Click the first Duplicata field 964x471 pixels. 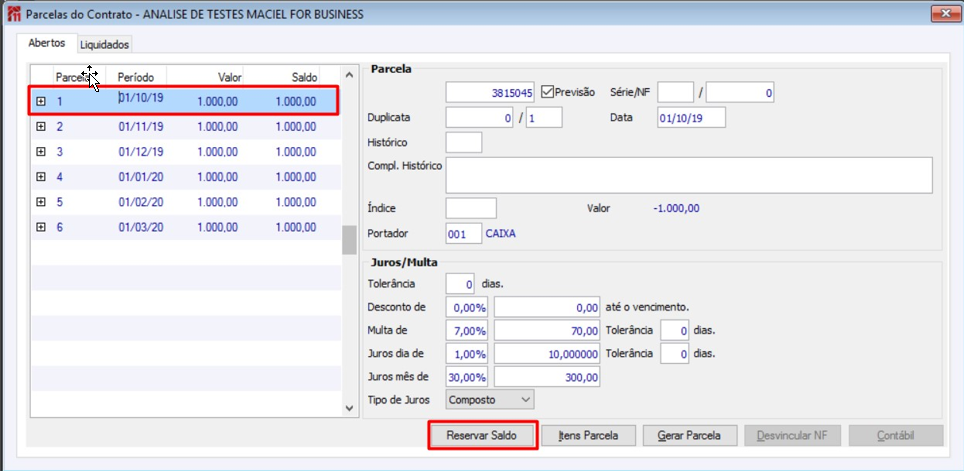tap(480, 117)
